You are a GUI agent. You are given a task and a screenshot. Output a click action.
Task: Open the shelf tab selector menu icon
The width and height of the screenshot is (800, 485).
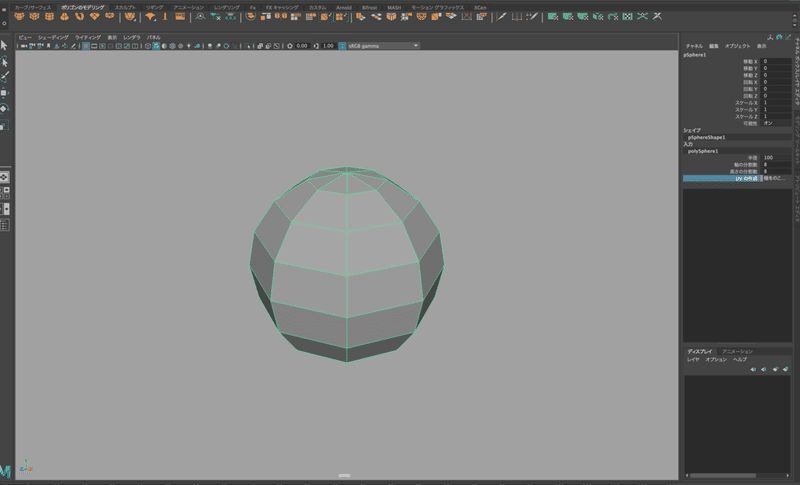[4, 9]
